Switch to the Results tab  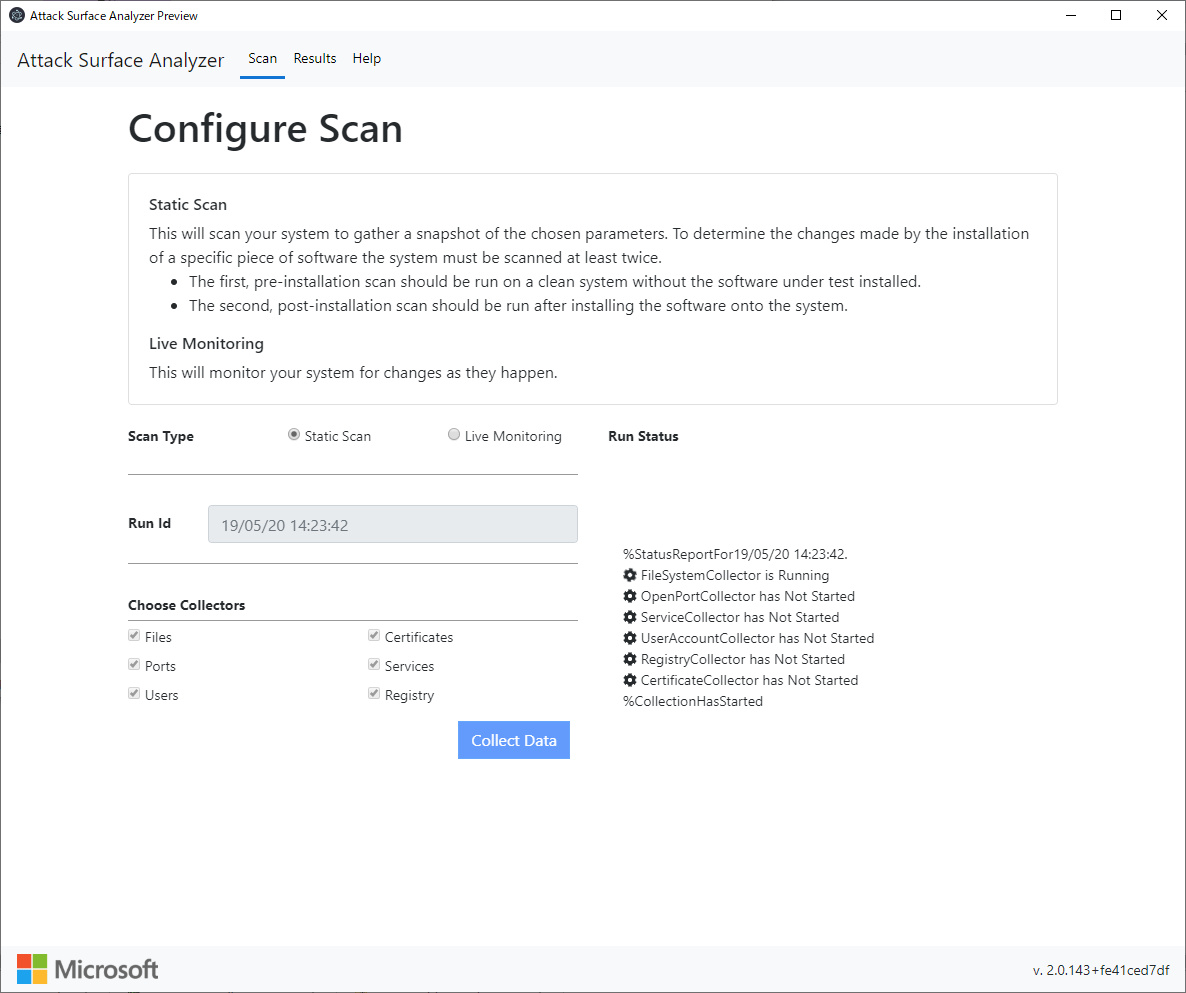[x=314, y=58]
